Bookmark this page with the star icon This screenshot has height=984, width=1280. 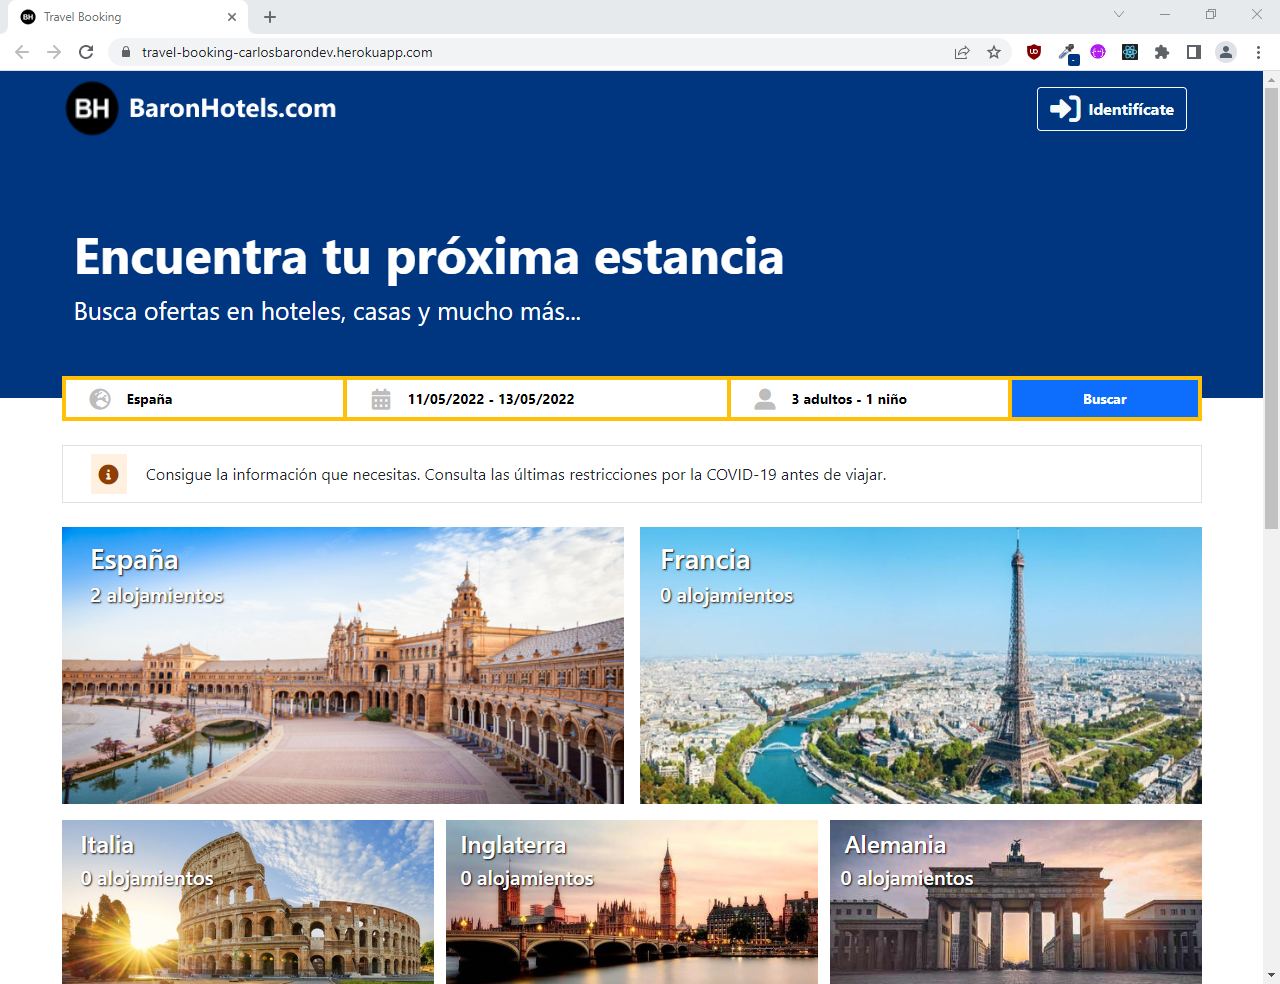pyautogui.click(x=994, y=52)
